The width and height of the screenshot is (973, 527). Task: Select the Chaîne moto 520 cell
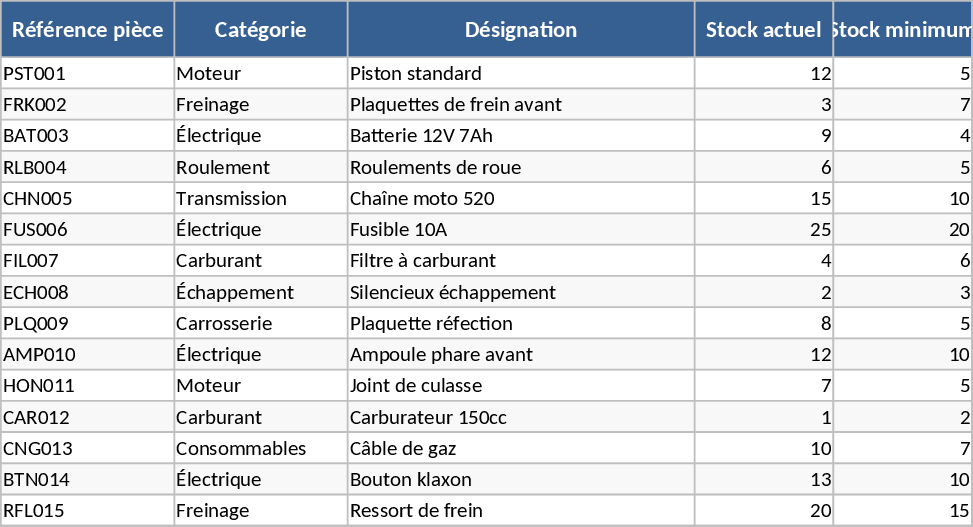point(520,199)
